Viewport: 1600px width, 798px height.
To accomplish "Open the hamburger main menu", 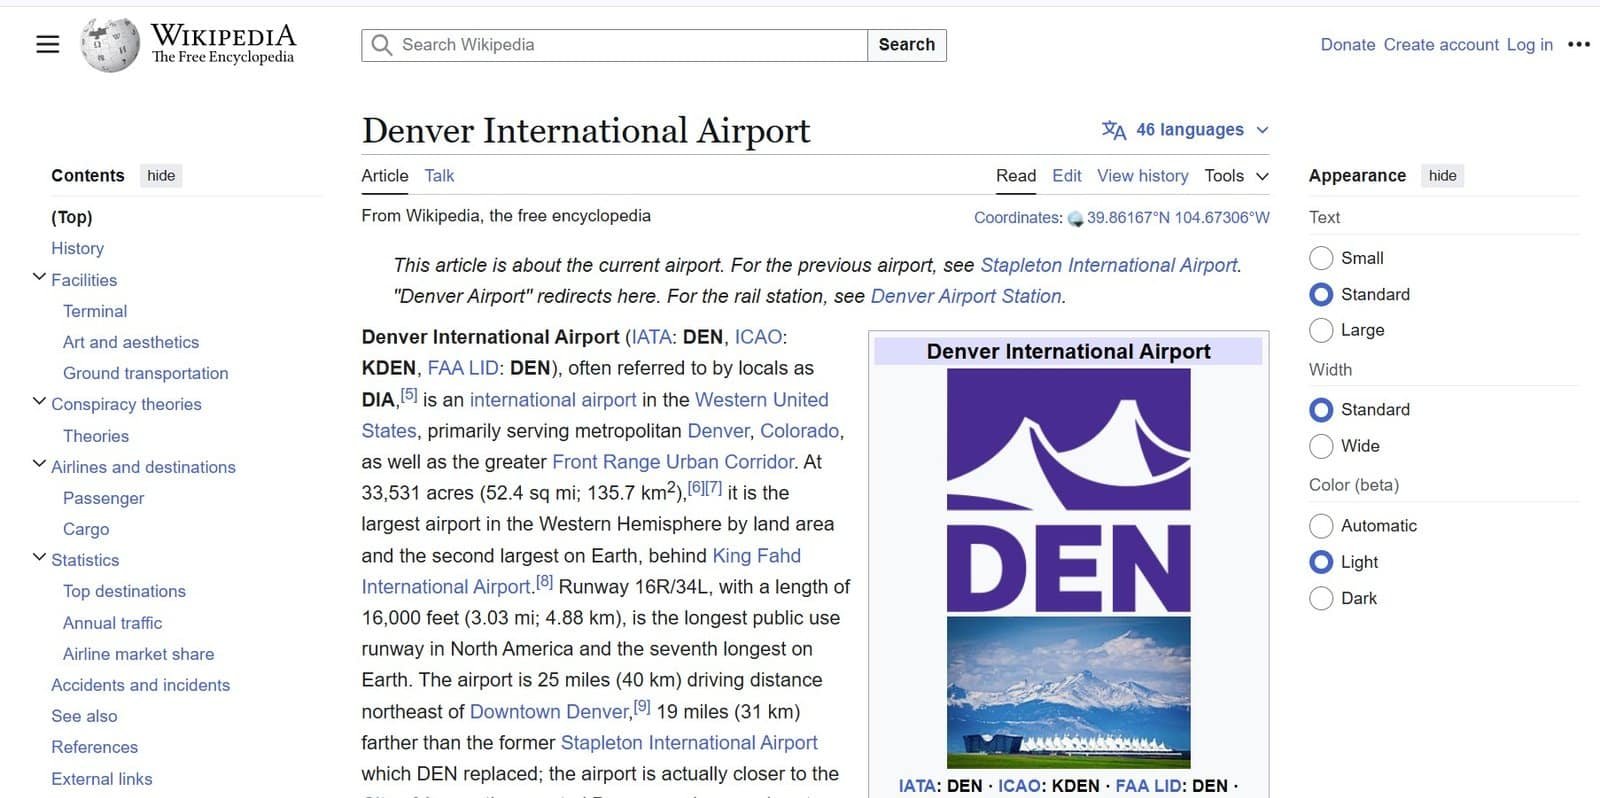I will tap(48, 44).
